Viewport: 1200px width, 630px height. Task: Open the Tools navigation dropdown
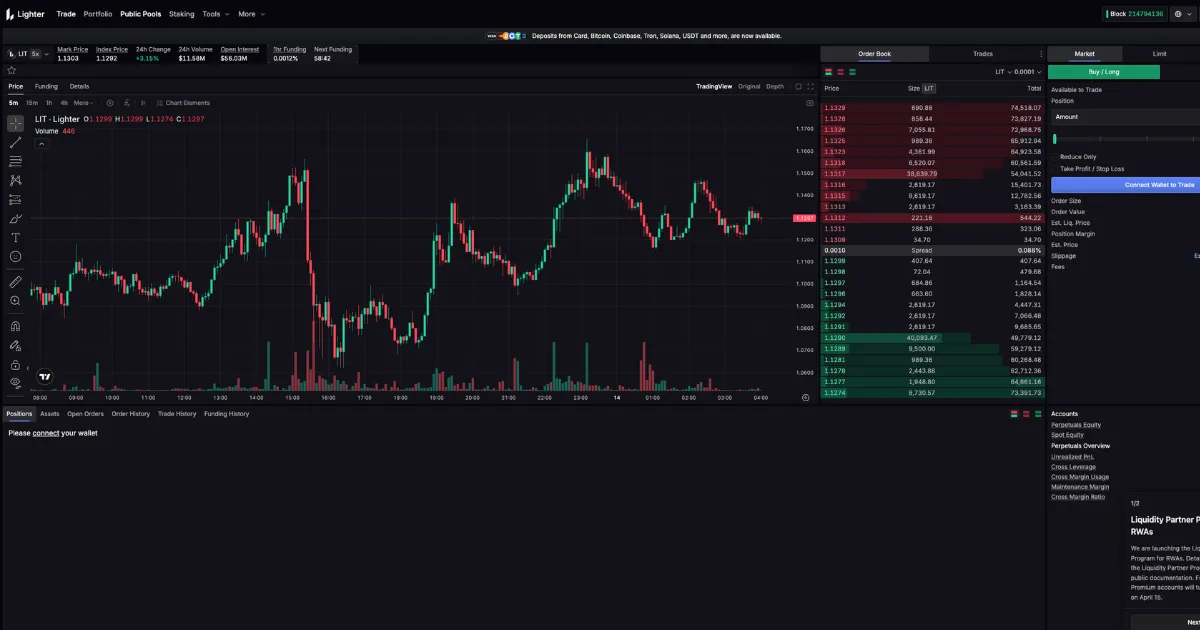(x=213, y=14)
